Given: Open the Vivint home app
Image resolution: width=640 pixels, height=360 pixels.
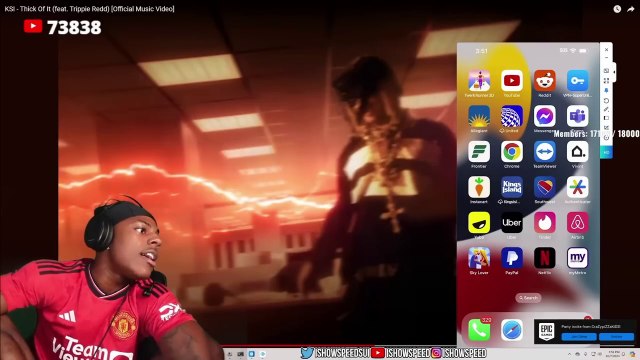Looking at the screenshot, I should point(577,151).
